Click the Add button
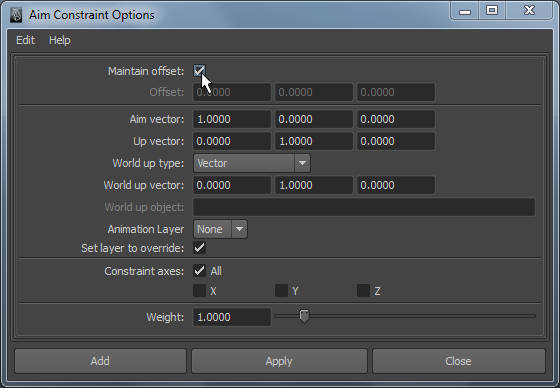This screenshot has height=388, width=560. tap(100, 361)
